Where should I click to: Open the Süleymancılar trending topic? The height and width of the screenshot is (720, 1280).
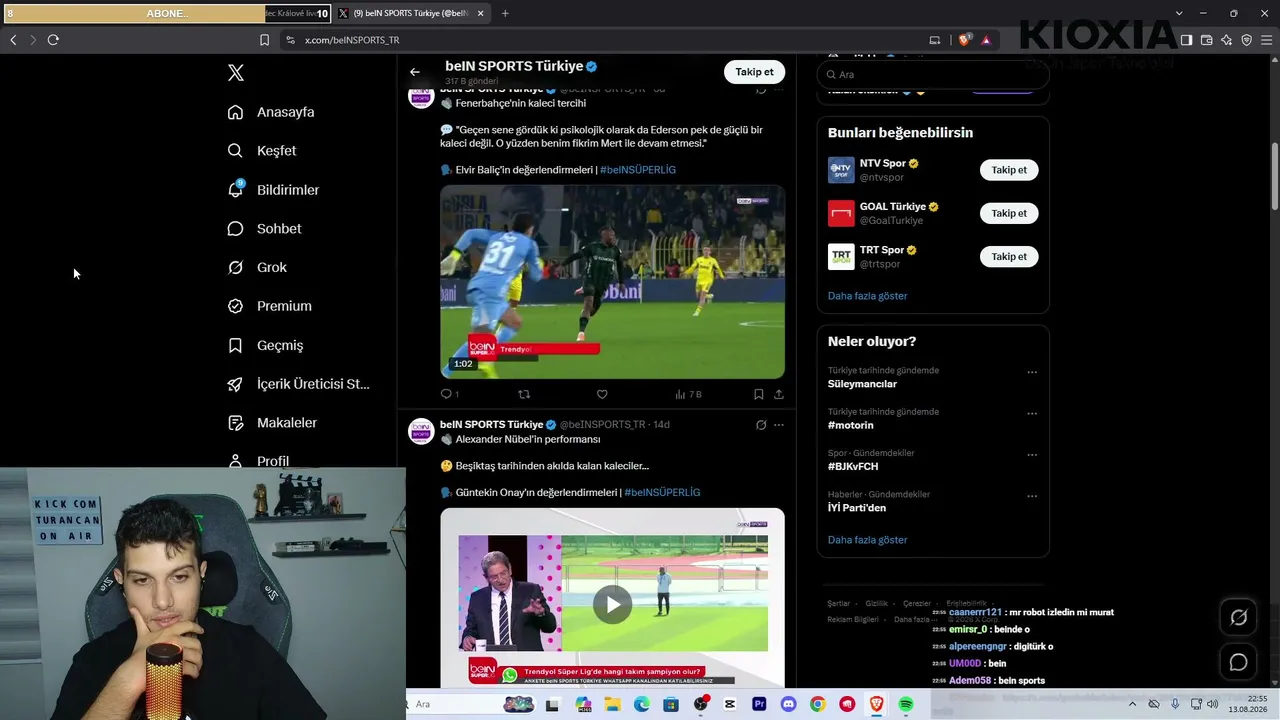(x=862, y=384)
